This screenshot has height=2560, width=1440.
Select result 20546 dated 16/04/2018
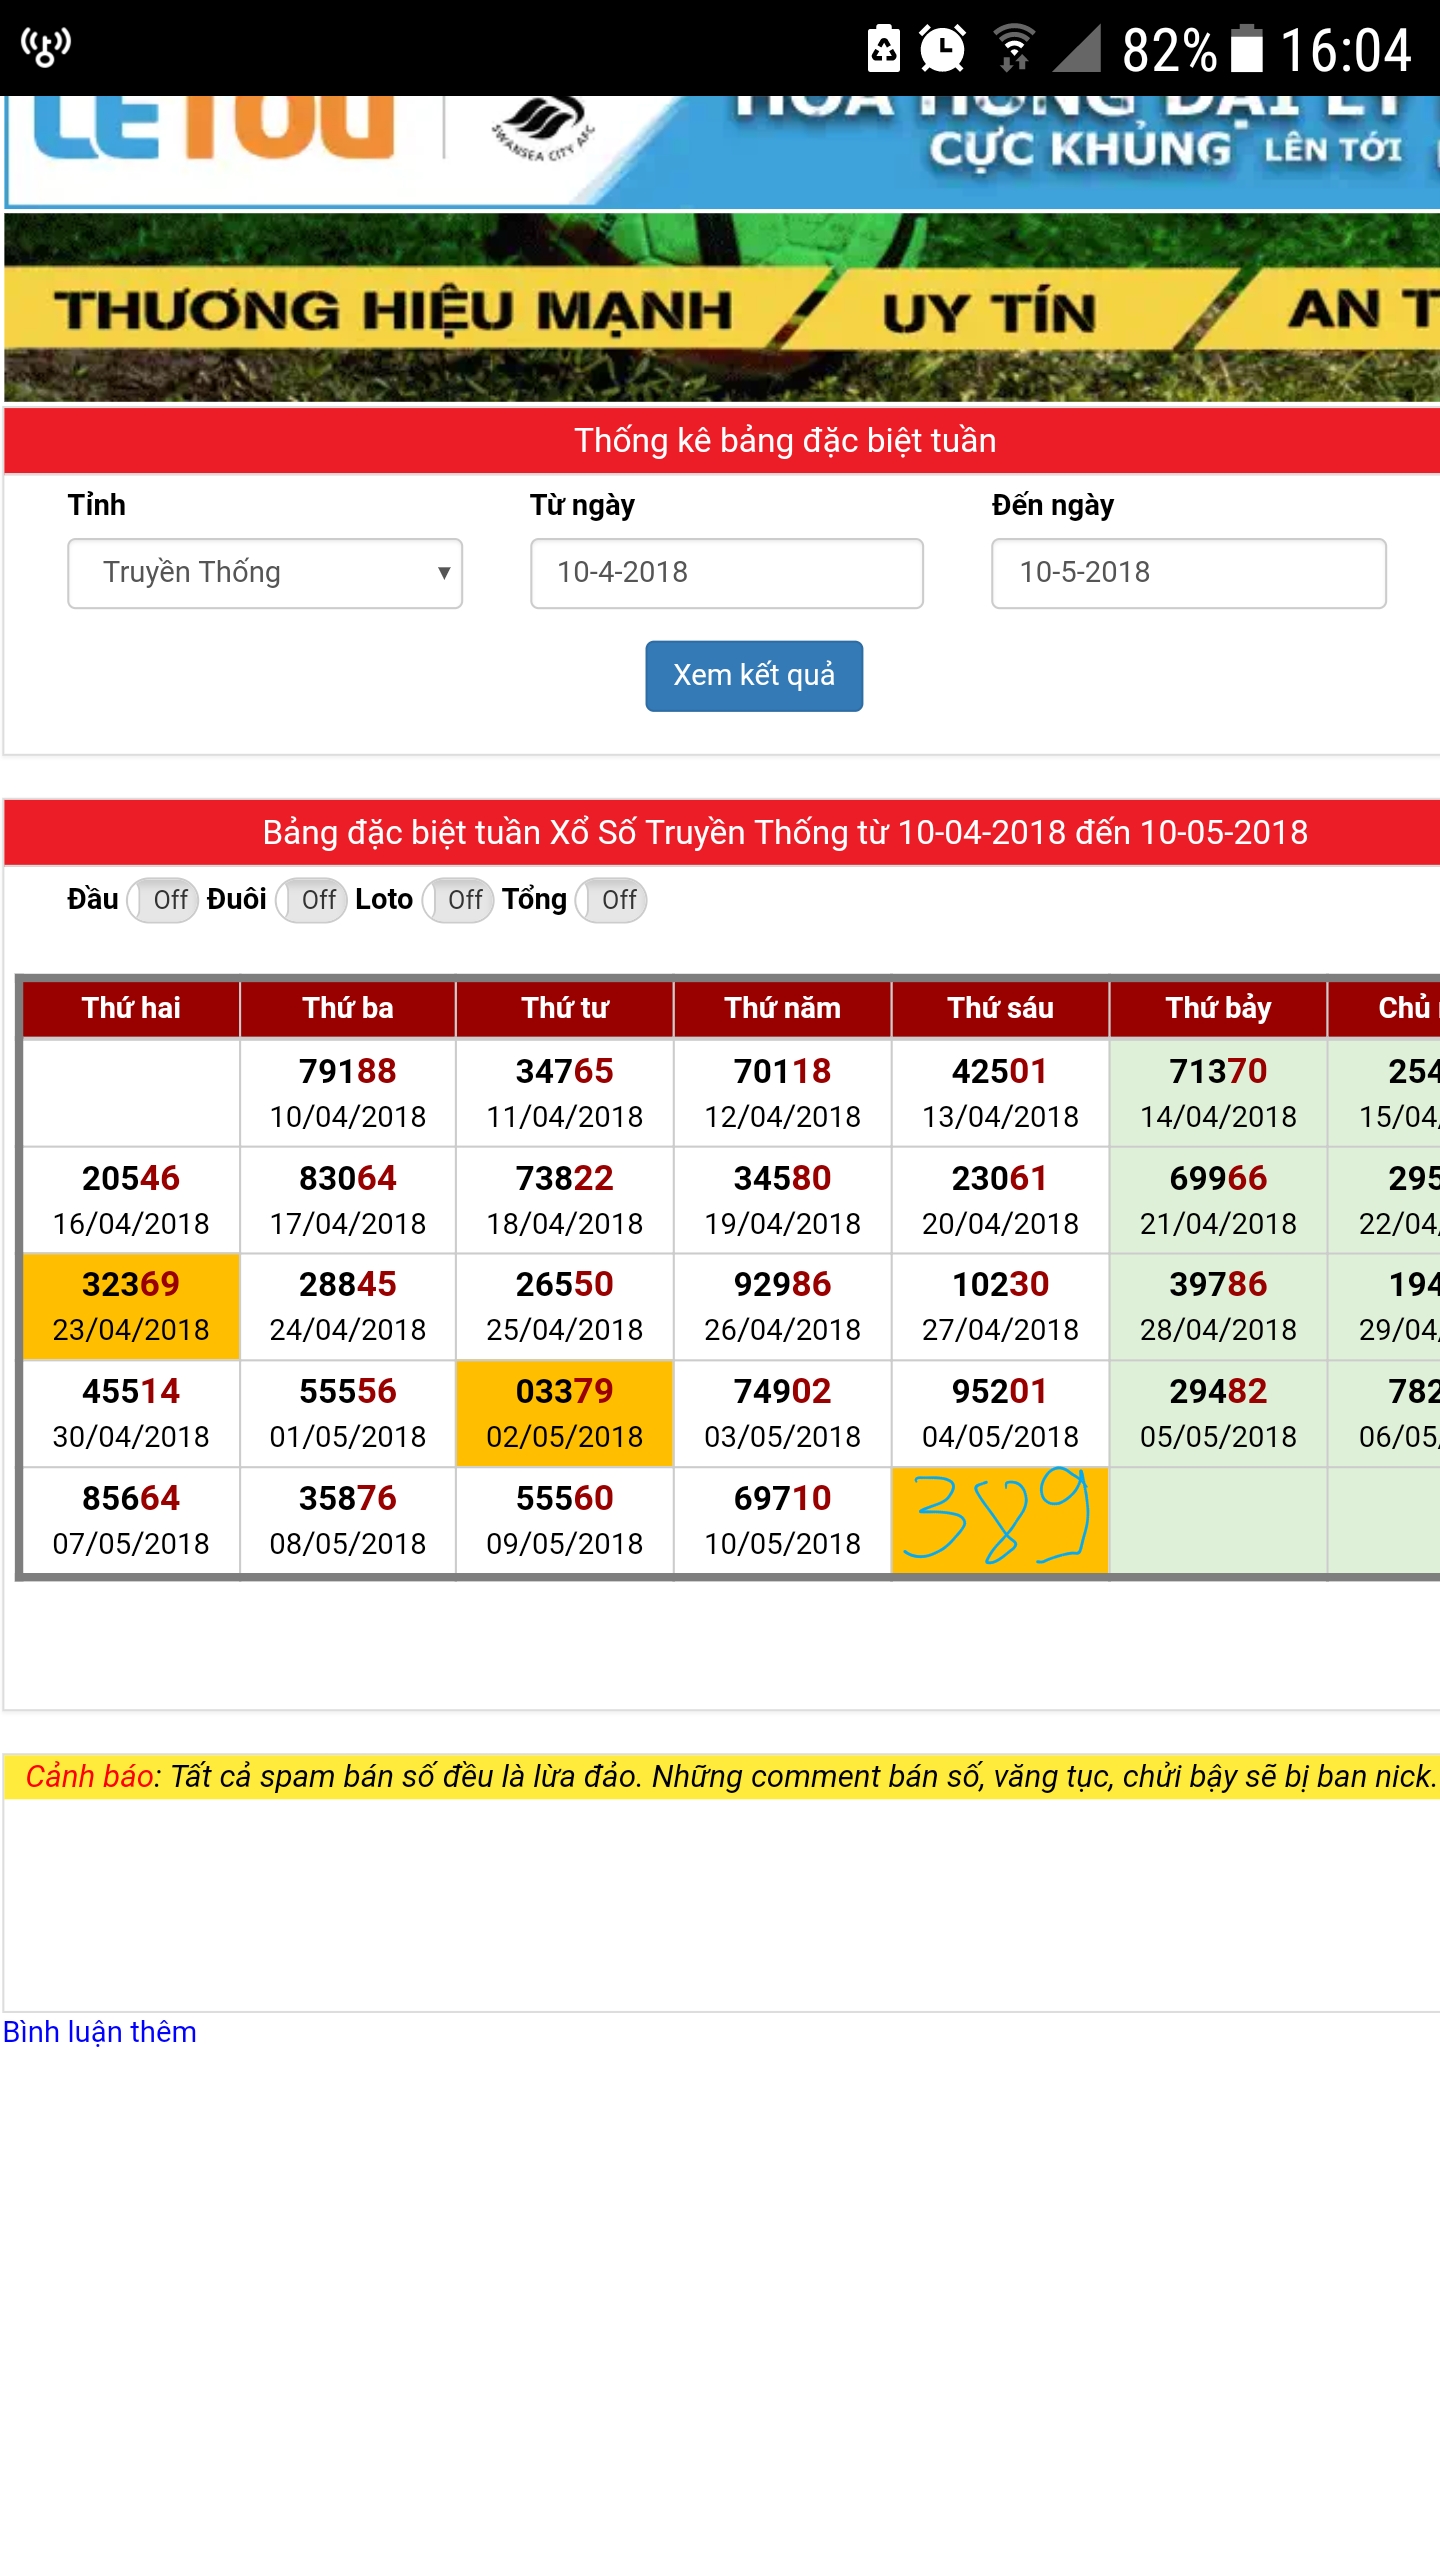tap(131, 1200)
